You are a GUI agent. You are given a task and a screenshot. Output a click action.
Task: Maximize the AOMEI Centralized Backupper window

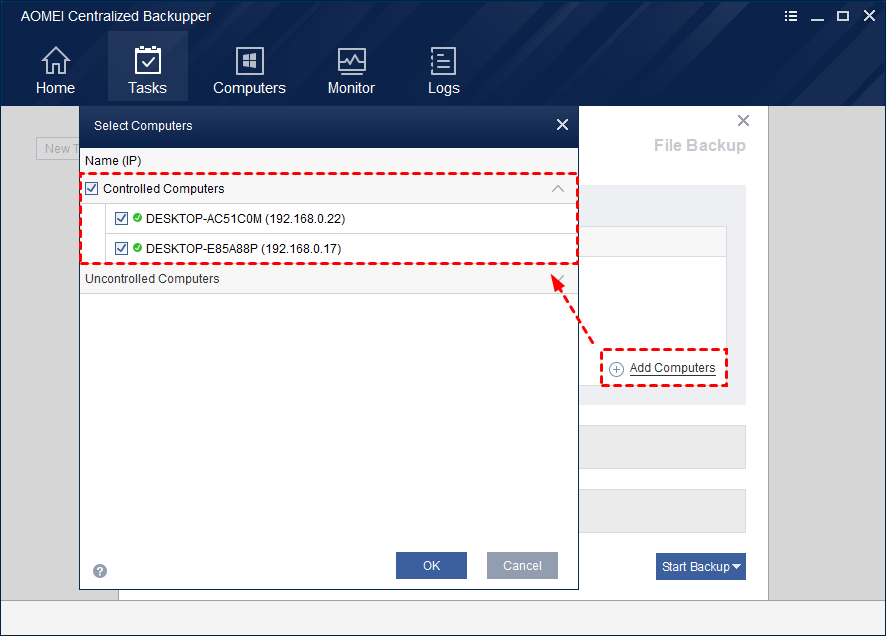(843, 16)
